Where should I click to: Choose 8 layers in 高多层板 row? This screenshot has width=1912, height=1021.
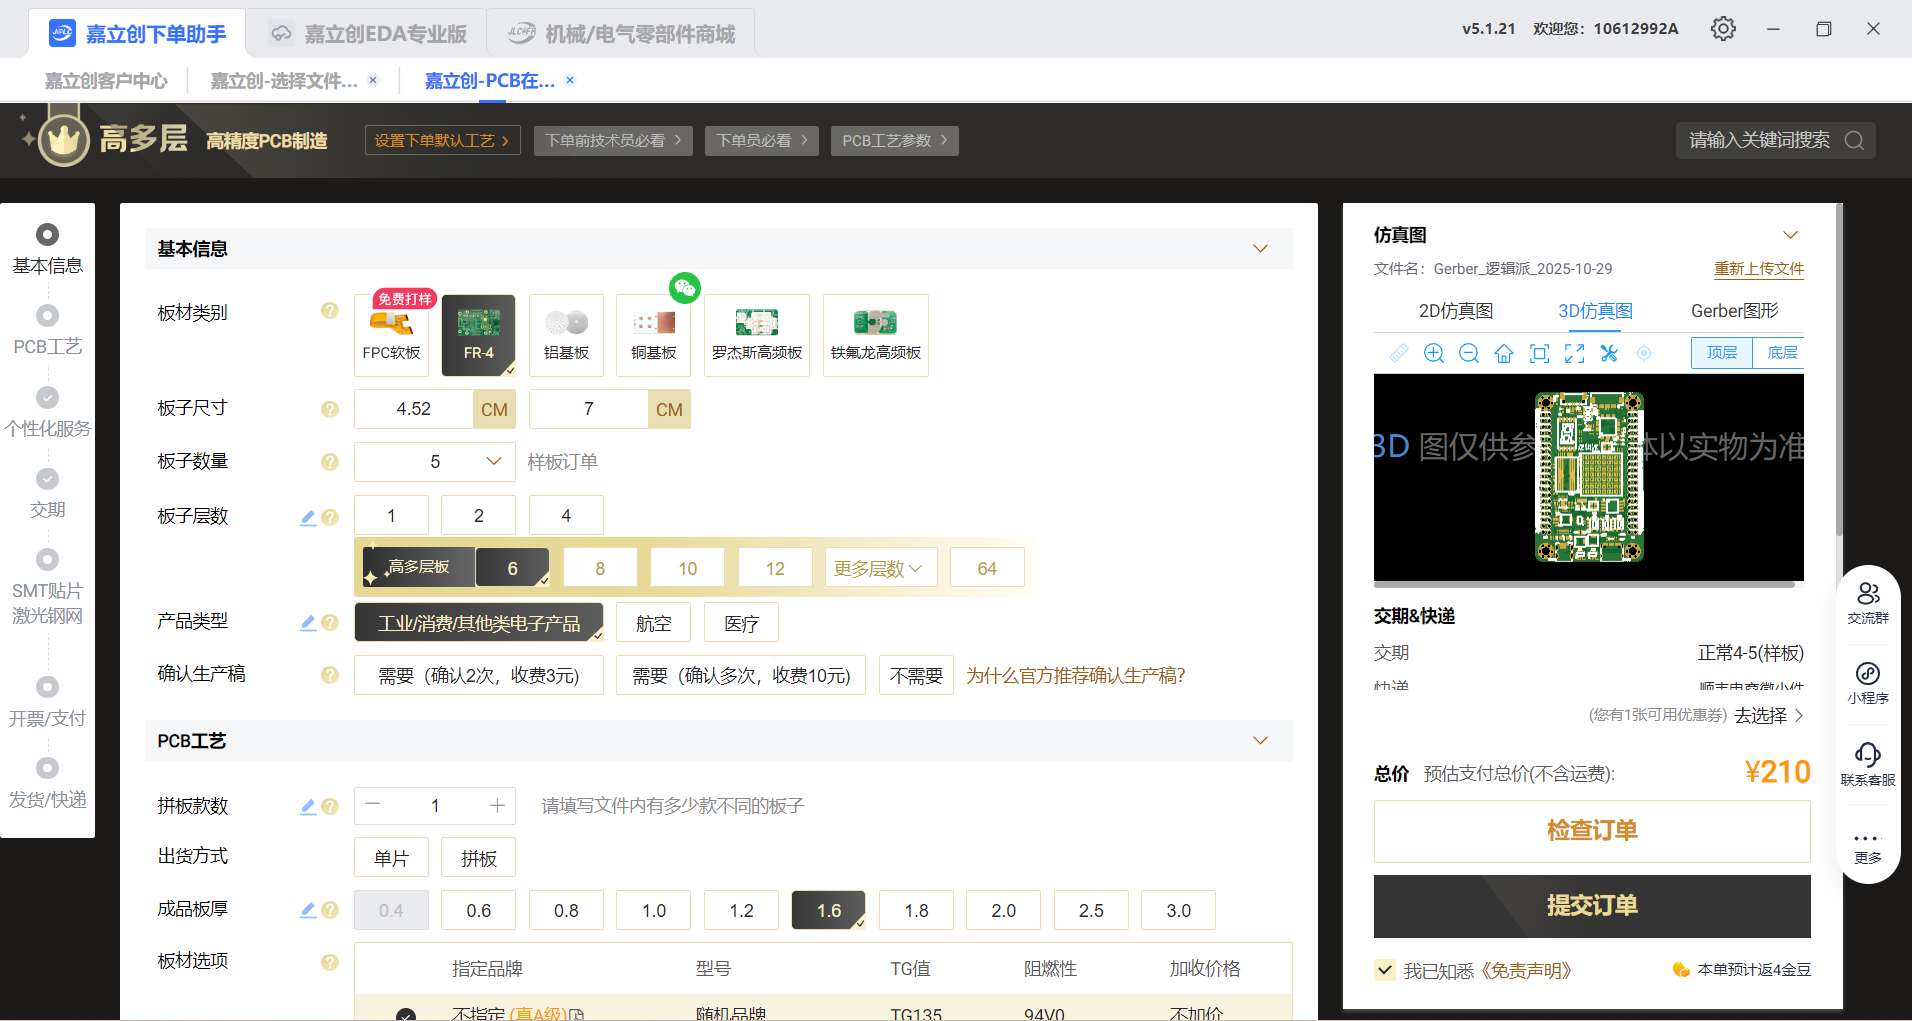point(600,568)
